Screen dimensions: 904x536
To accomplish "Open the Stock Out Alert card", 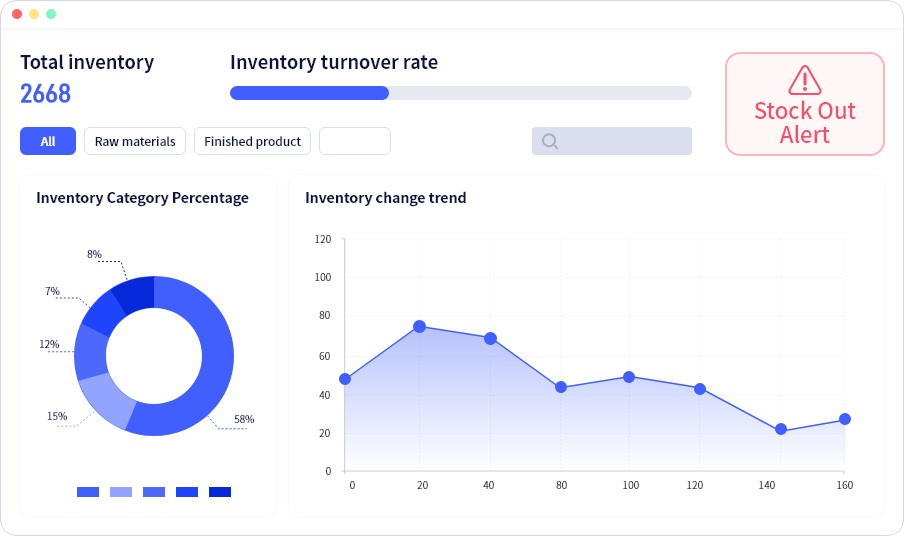I will [x=805, y=104].
